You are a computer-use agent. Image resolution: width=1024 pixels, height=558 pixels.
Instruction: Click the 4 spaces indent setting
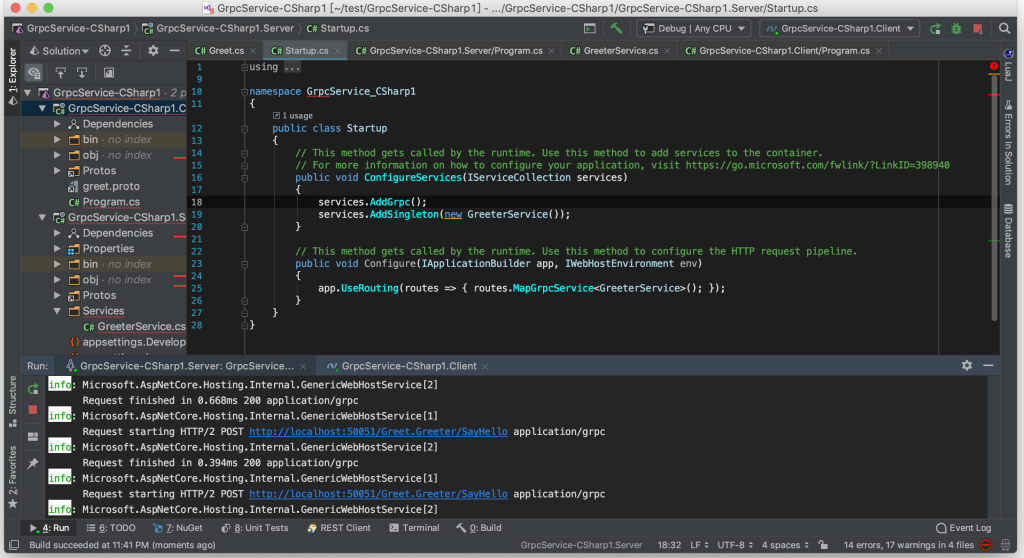(x=786, y=544)
